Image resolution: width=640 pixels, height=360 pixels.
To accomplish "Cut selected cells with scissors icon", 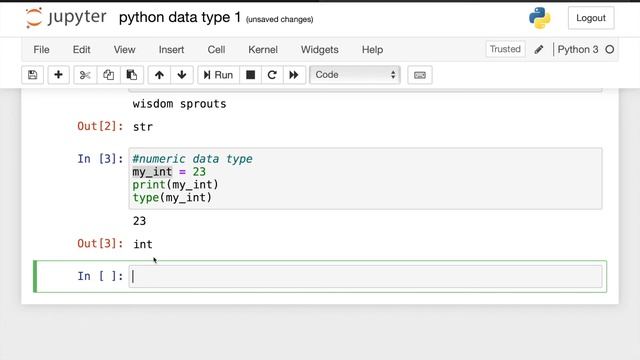I will [85, 75].
